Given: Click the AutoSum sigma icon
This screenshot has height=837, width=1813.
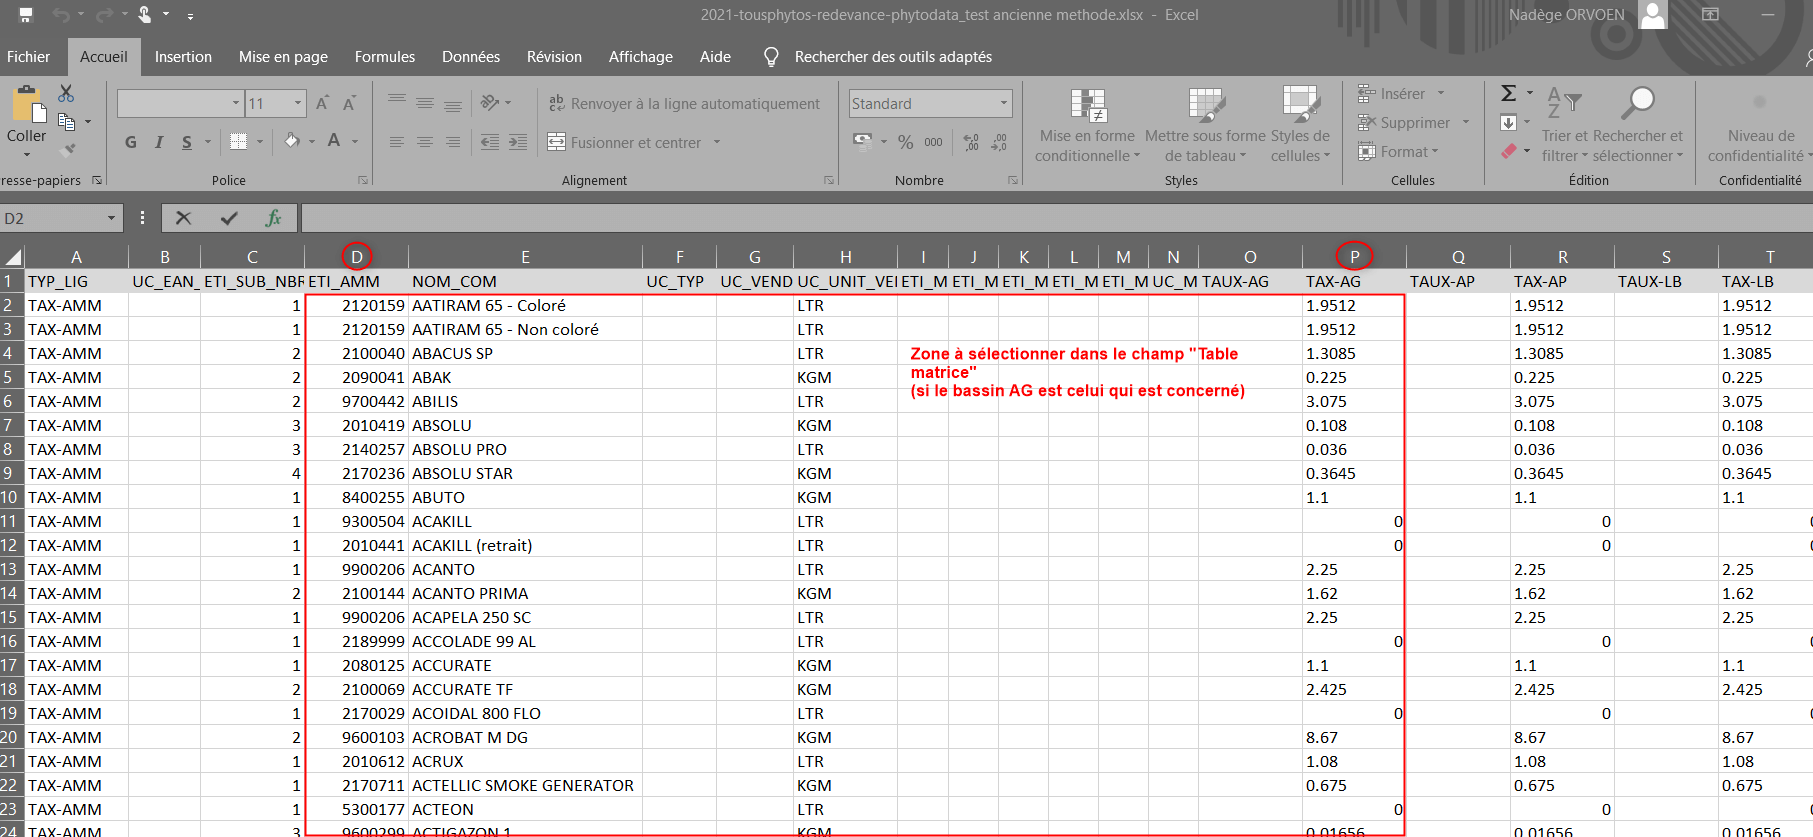Looking at the screenshot, I should tap(1509, 94).
